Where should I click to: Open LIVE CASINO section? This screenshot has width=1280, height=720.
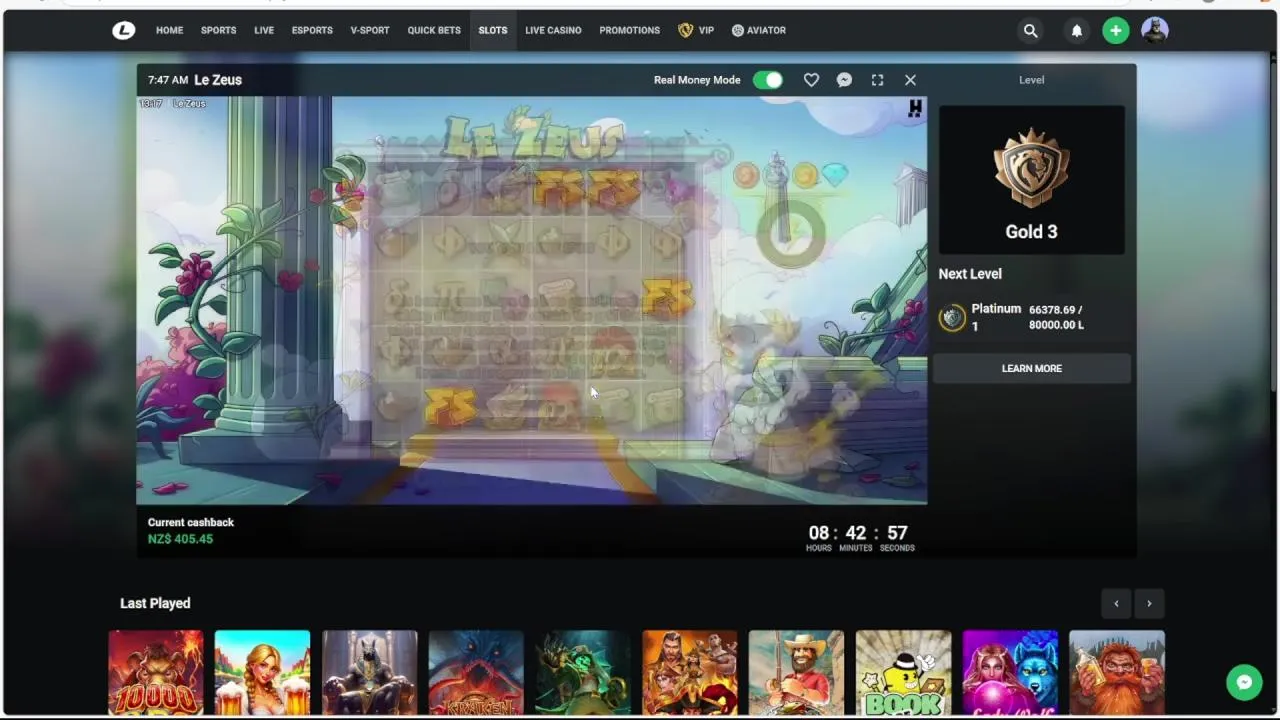pyautogui.click(x=553, y=31)
